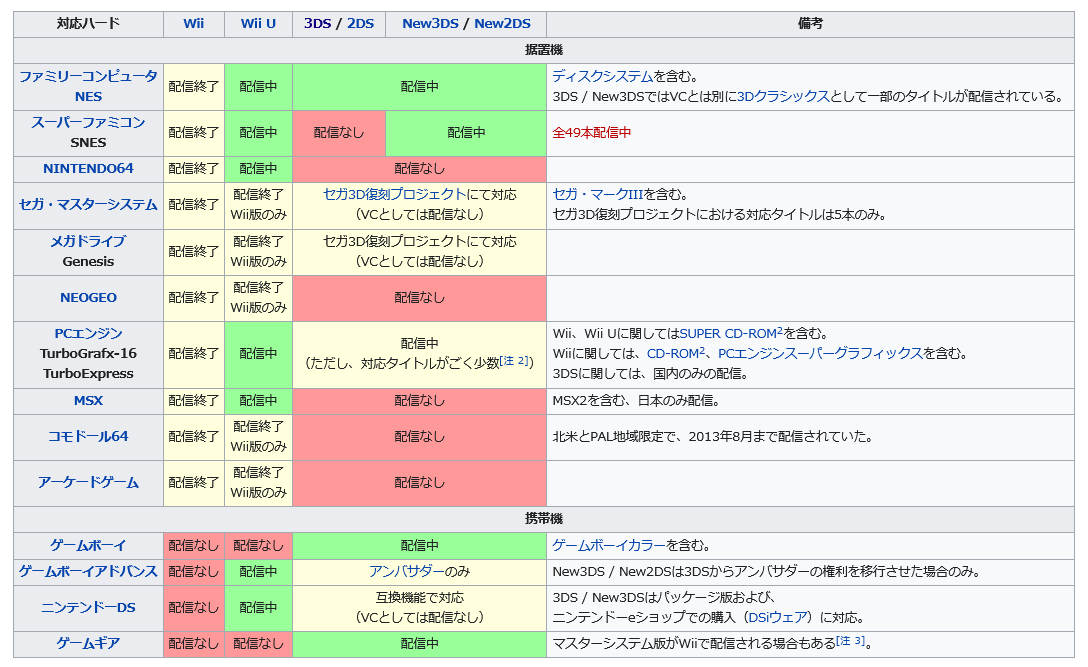Click the 対応ハード header cell

pos(88,24)
